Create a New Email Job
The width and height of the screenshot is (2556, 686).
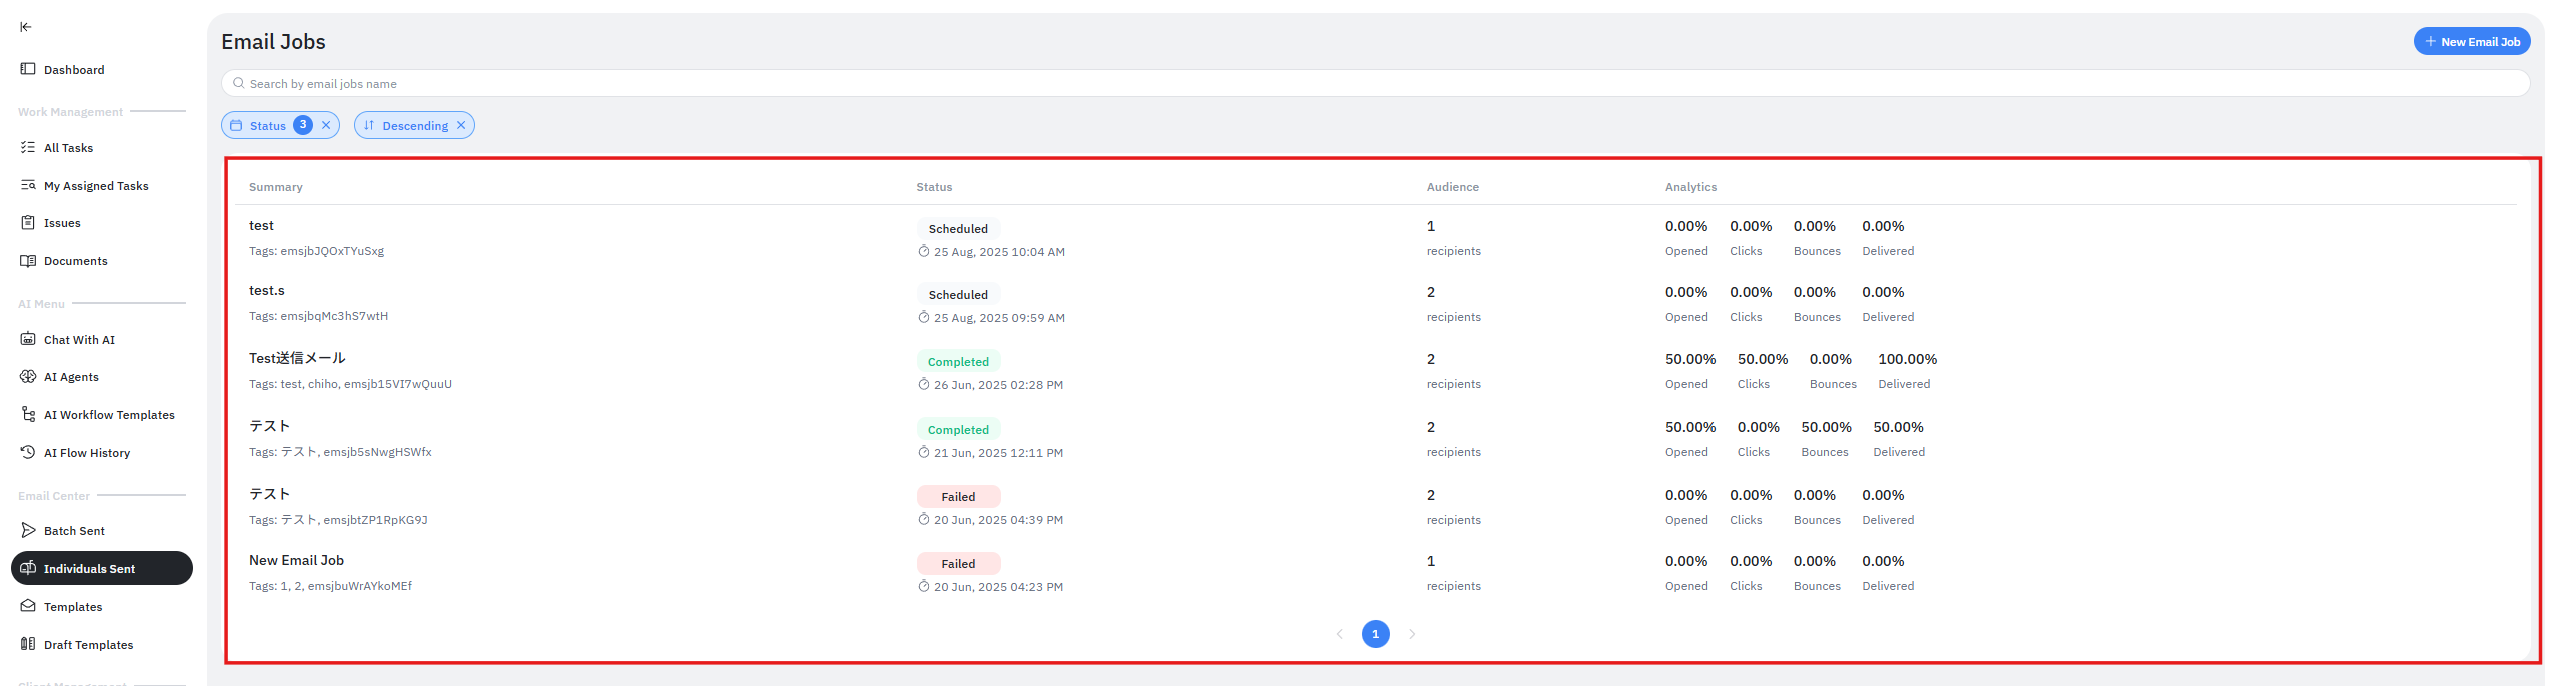click(2471, 42)
